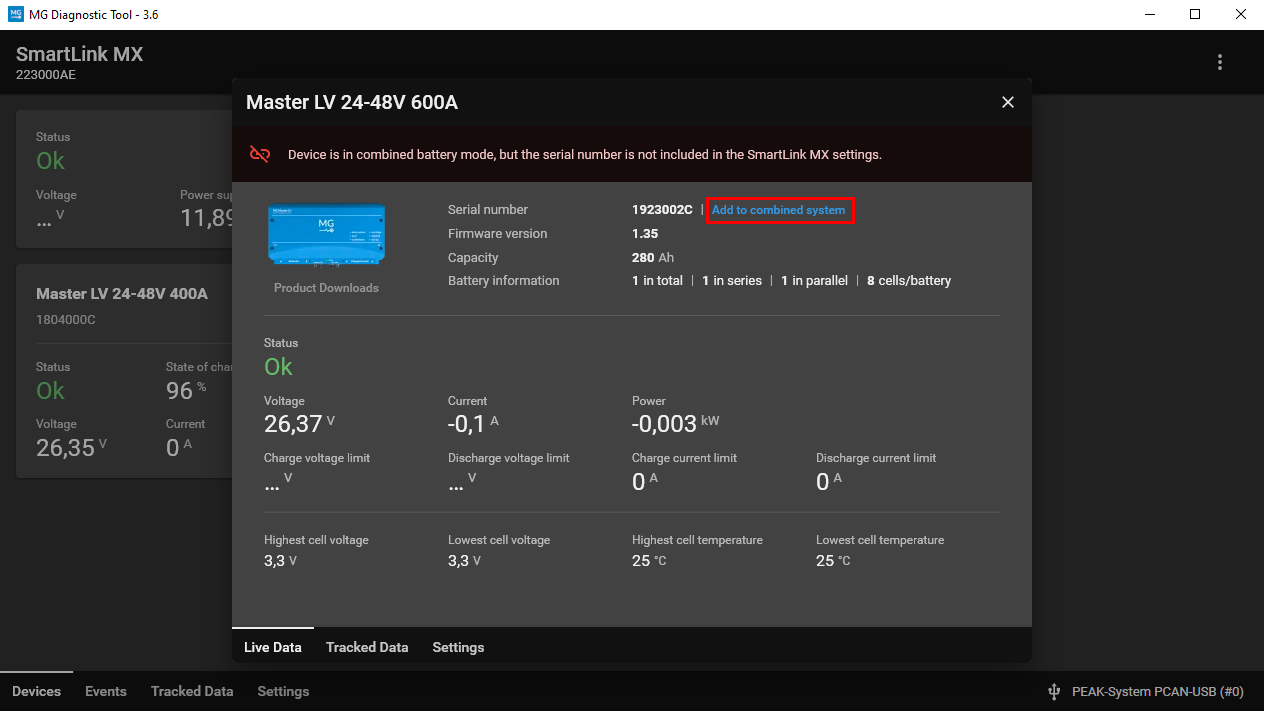
Task: Open the Product Downloads link
Action: [326, 288]
